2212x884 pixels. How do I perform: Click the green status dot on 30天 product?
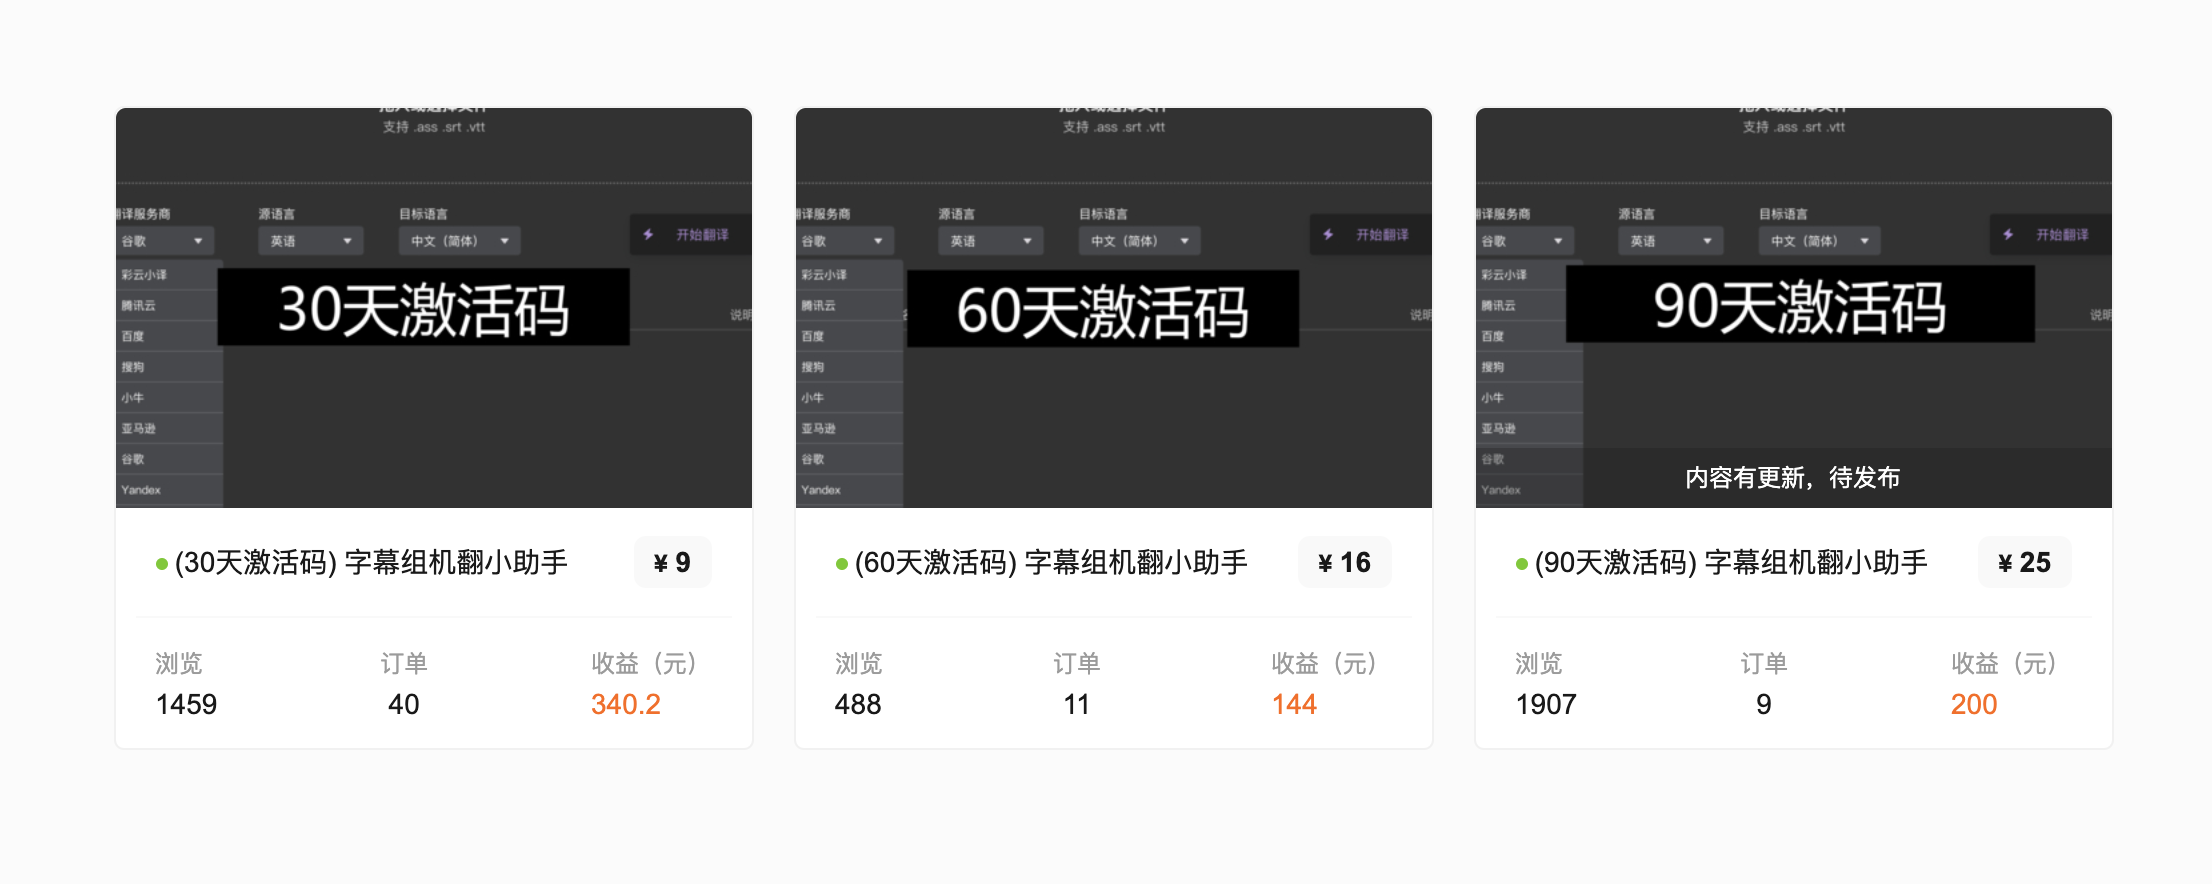162,564
